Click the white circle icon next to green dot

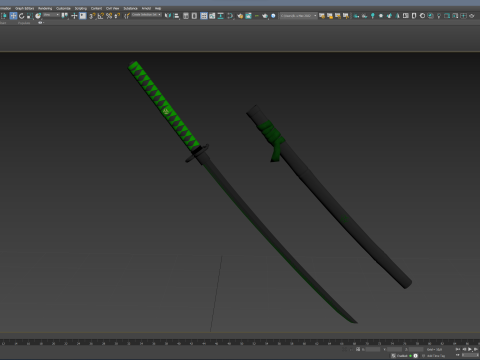click(416, 356)
